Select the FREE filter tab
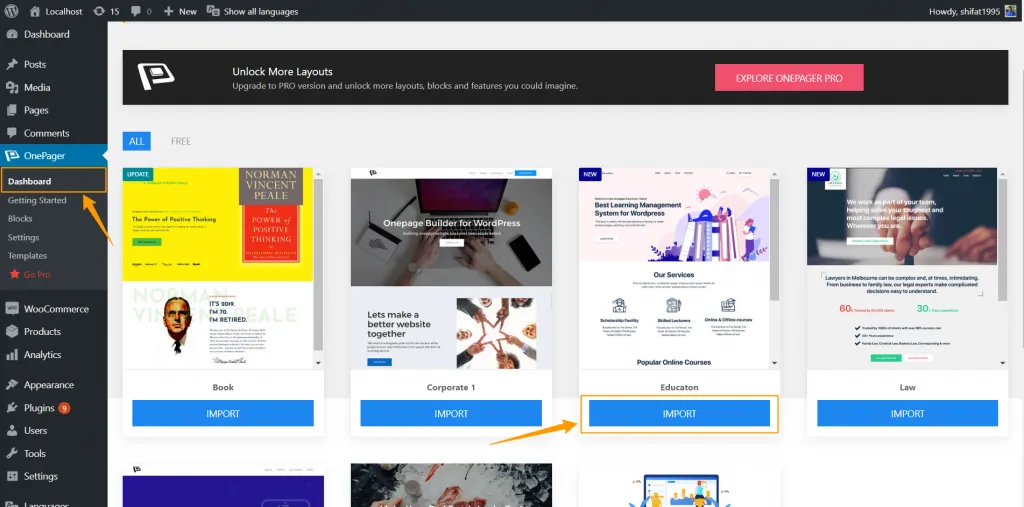The height and width of the screenshot is (507, 1024). 181,141
